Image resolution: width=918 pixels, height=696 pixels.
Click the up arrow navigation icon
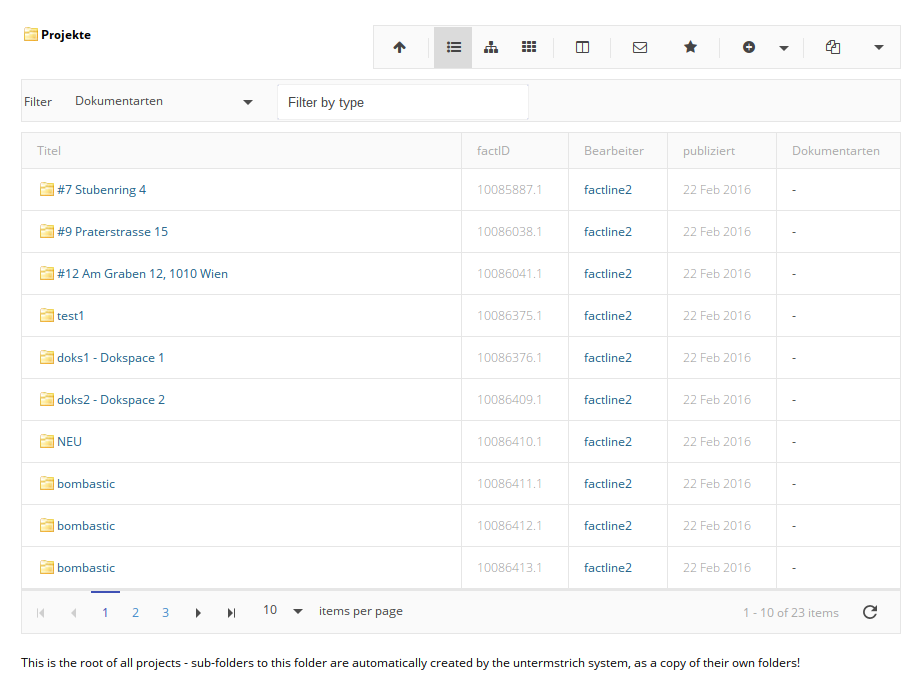click(x=400, y=47)
